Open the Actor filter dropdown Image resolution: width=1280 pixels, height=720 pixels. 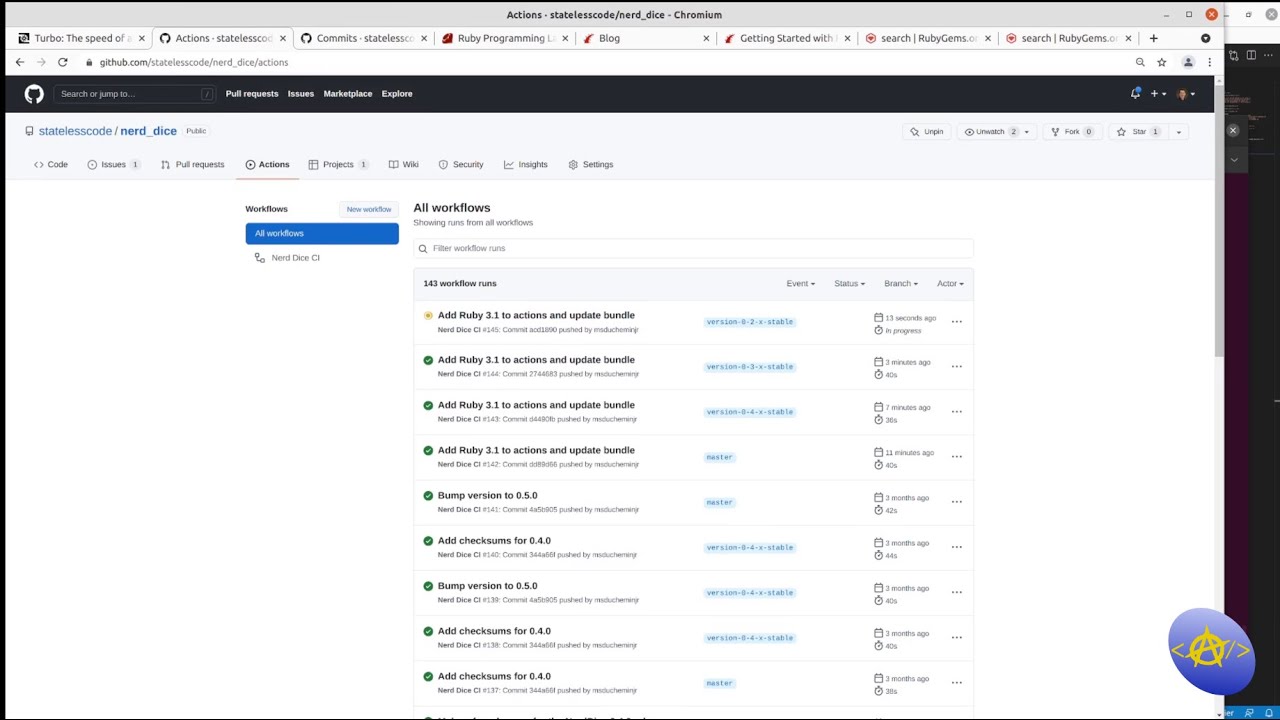950,284
